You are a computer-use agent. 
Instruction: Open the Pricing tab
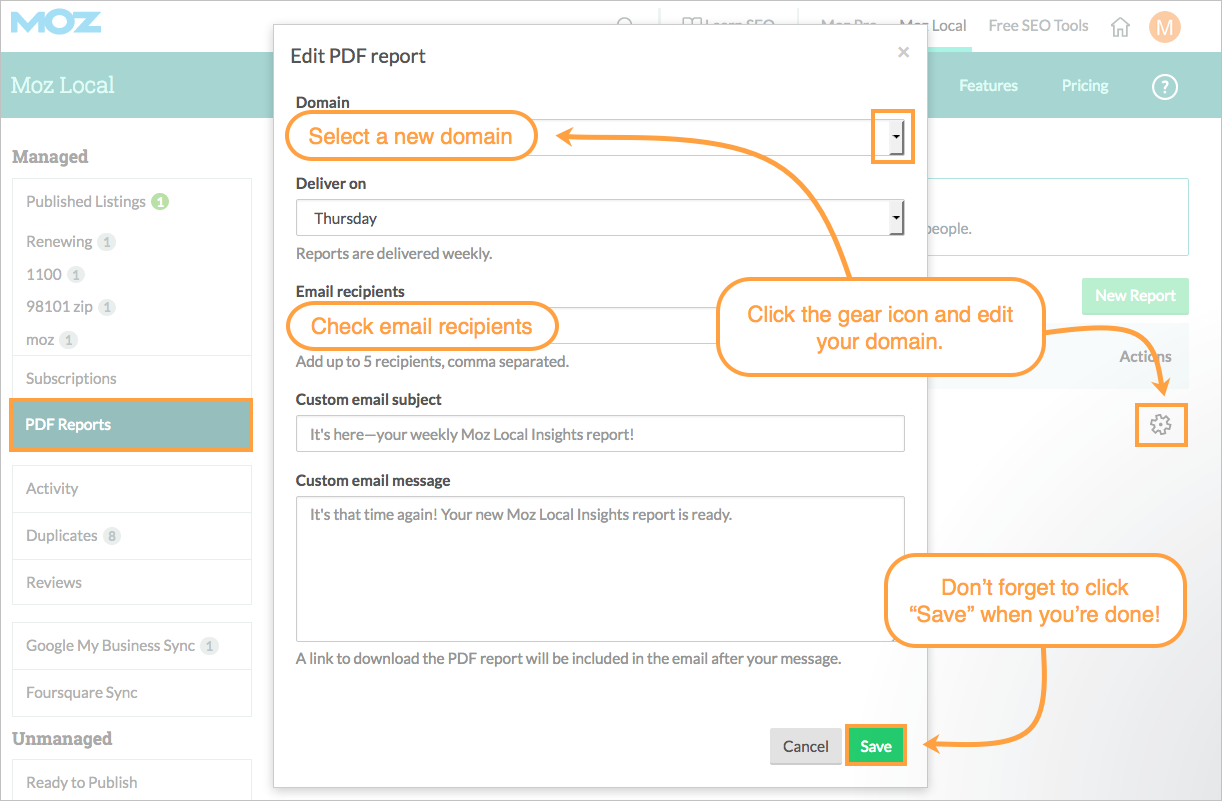[1085, 86]
